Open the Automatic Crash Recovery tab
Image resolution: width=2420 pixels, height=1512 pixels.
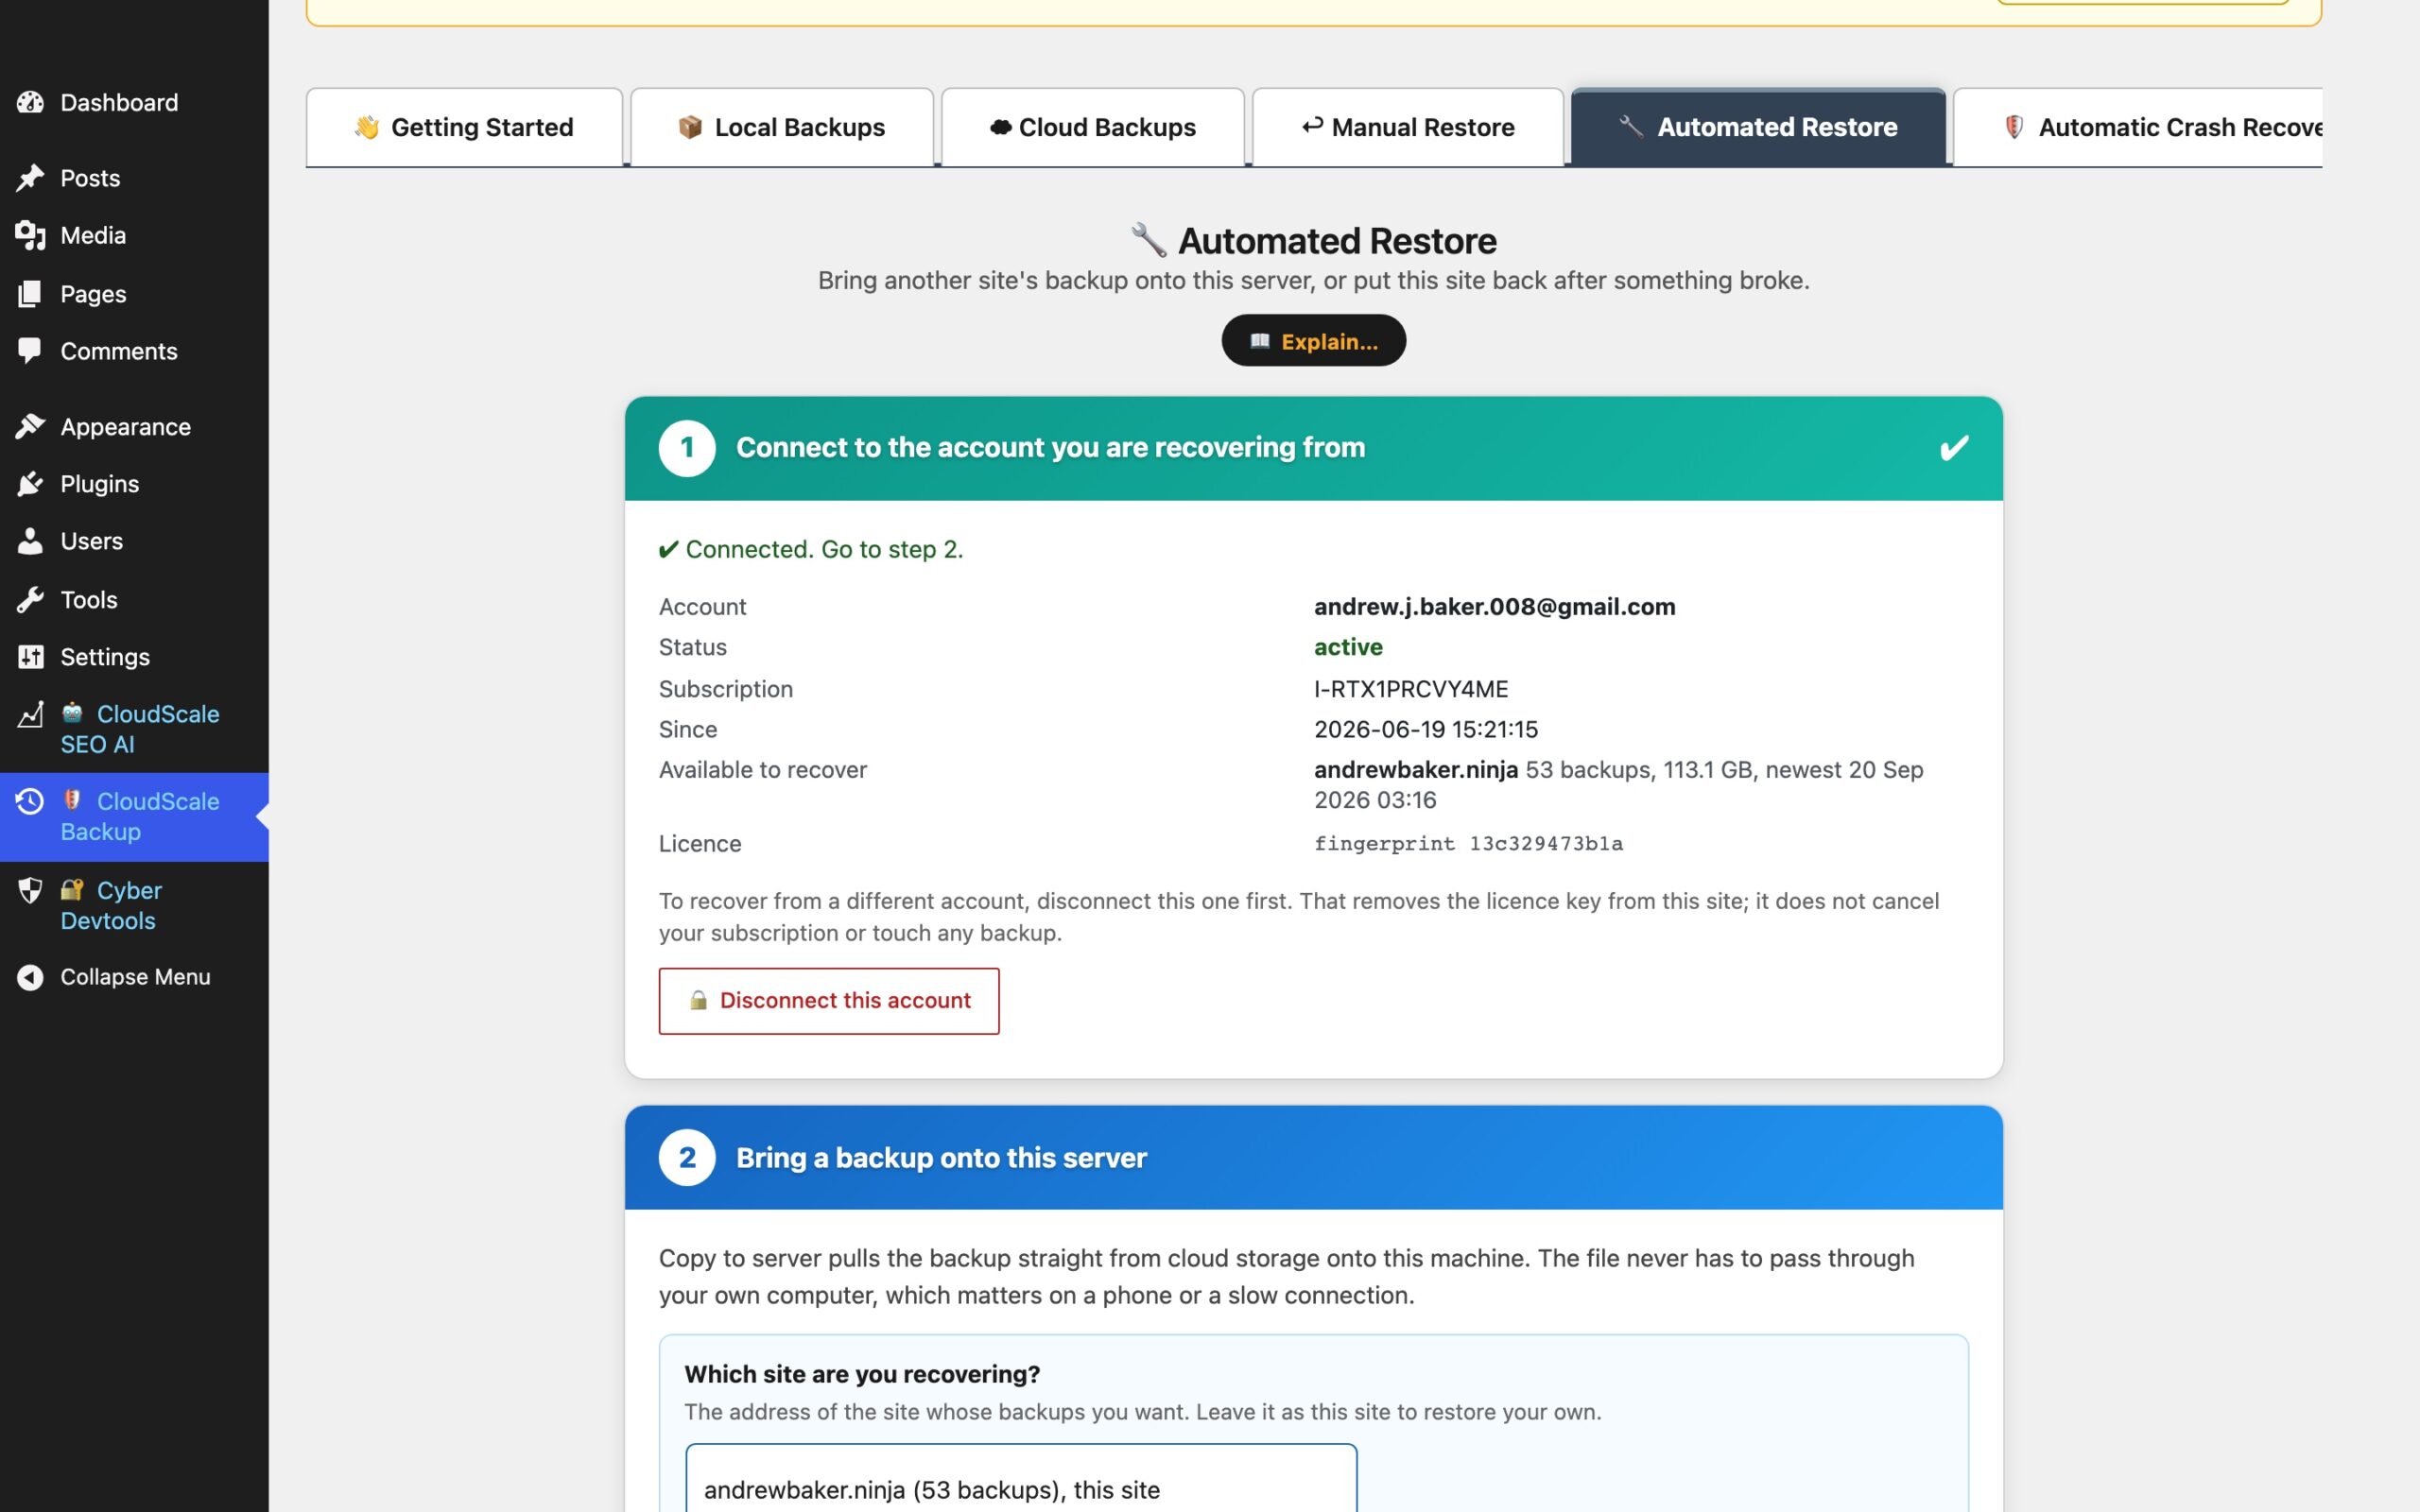pyautogui.click(x=2138, y=127)
